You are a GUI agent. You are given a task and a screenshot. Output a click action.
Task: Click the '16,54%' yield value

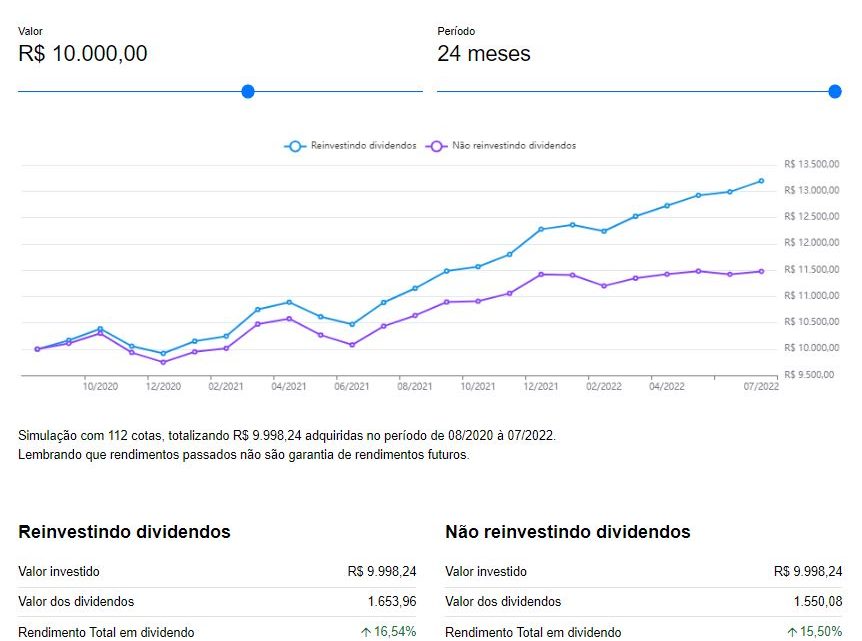click(395, 632)
